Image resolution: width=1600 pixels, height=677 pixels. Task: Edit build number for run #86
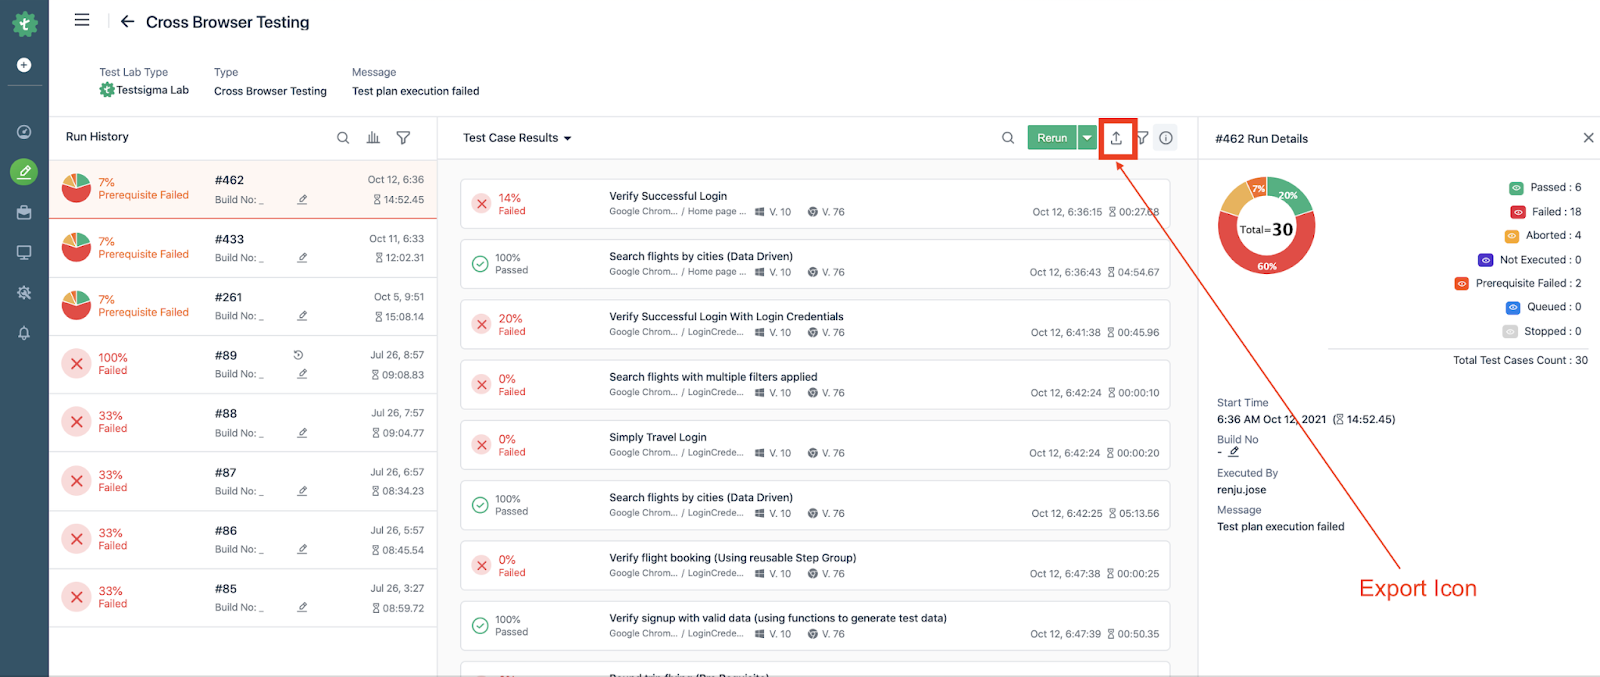click(302, 548)
